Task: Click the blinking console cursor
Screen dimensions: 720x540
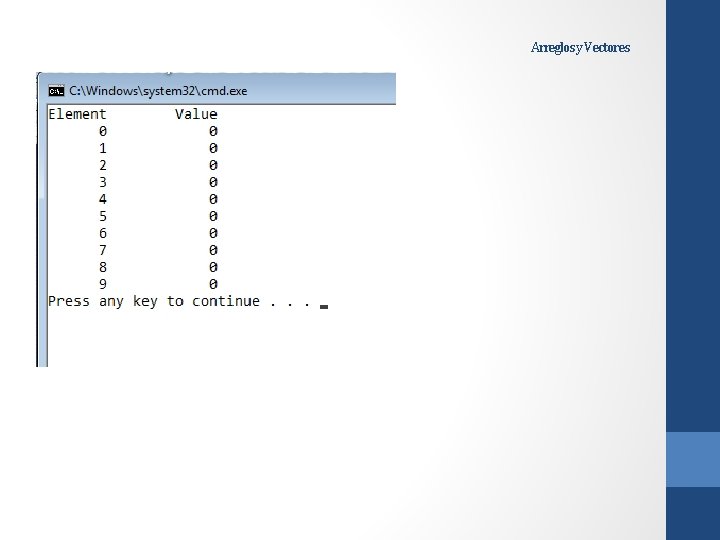Action: click(x=324, y=307)
